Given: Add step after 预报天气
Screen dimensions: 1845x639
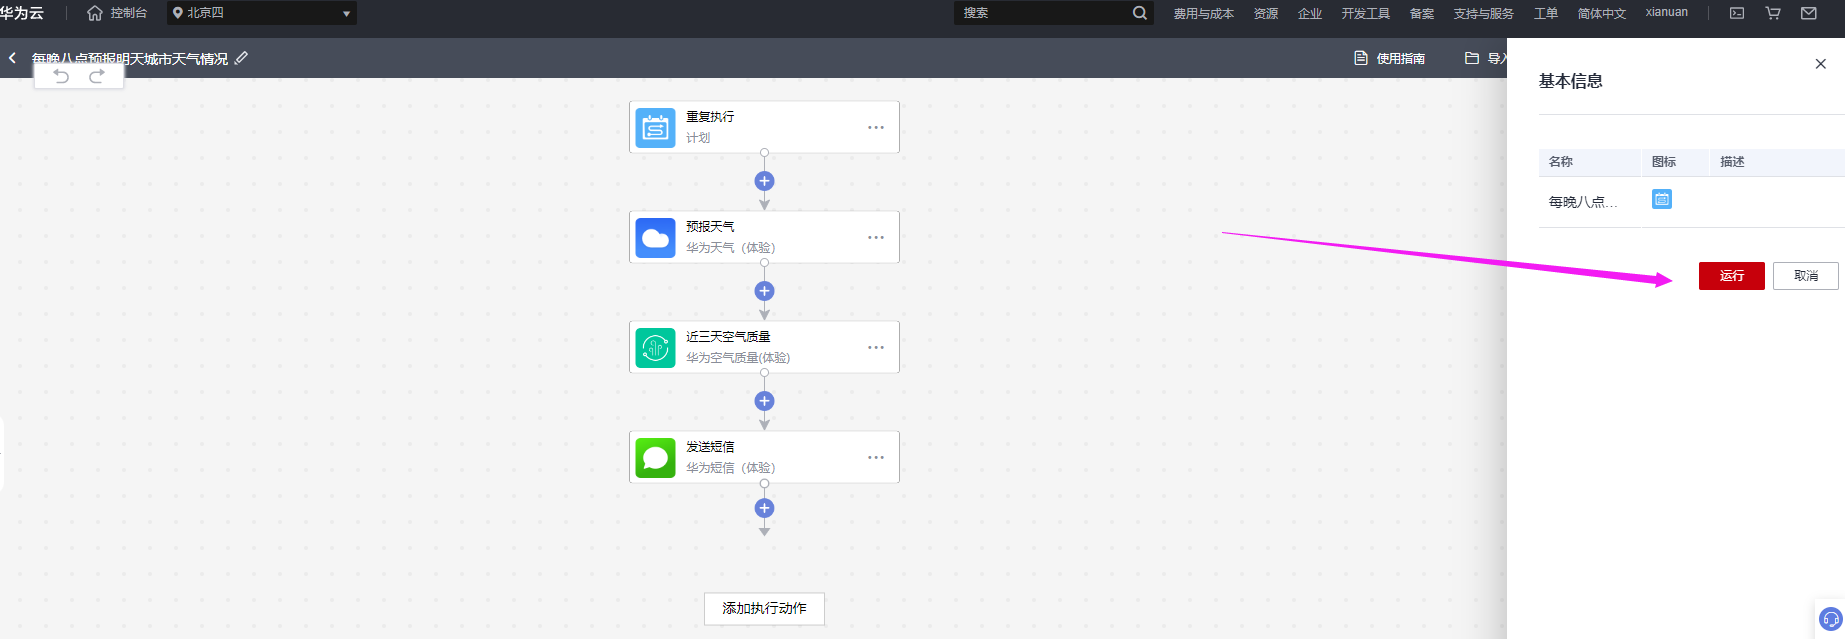Looking at the screenshot, I should tap(764, 291).
